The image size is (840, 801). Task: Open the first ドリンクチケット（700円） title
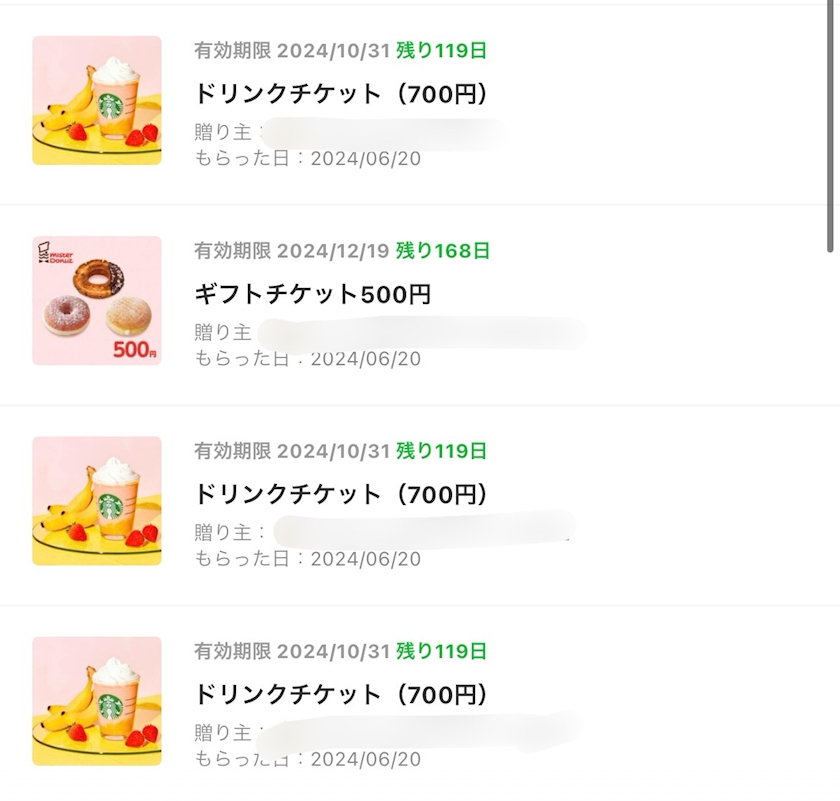click(340, 95)
